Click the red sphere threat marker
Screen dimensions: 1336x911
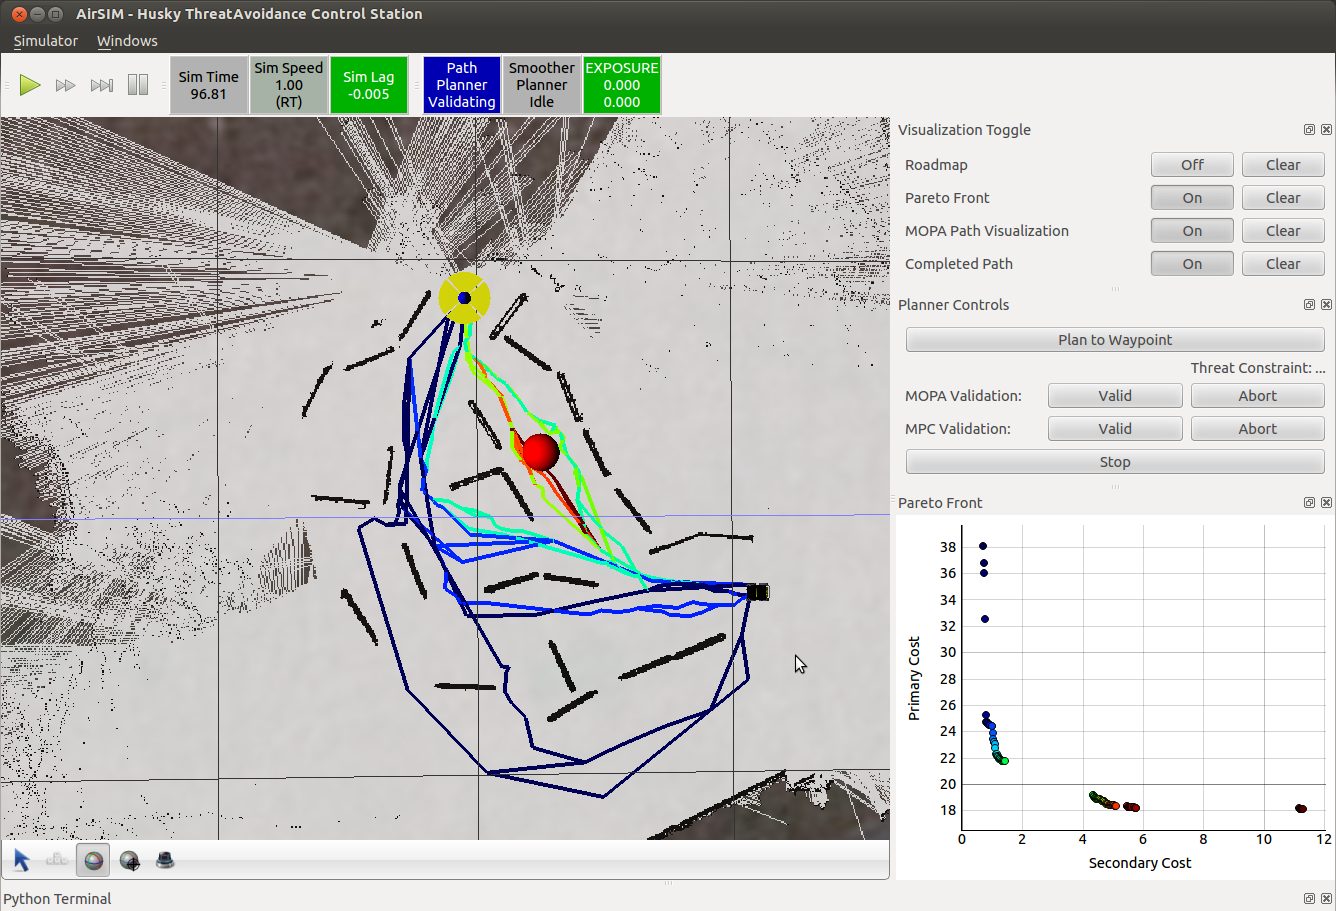pyautogui.click(x=540, y=452)
